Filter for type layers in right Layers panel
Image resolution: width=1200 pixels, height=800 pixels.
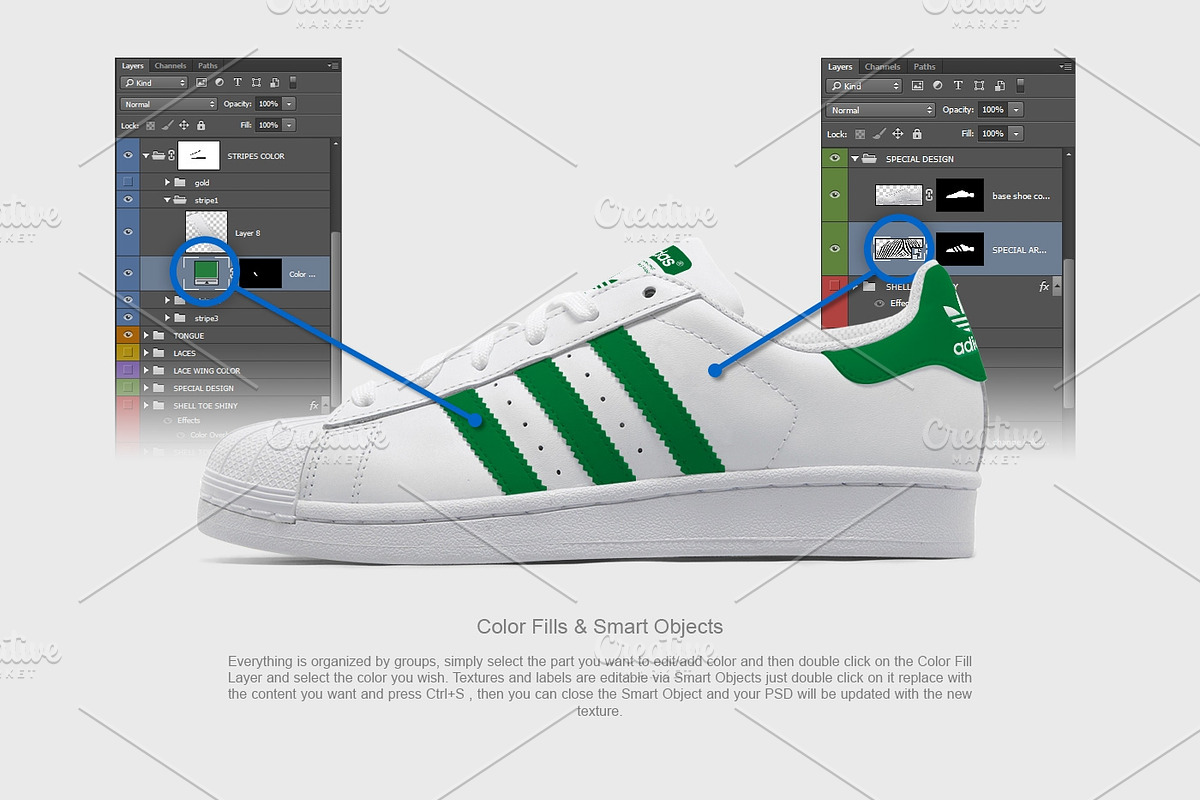pyautogui.click(x=958, y=86)
